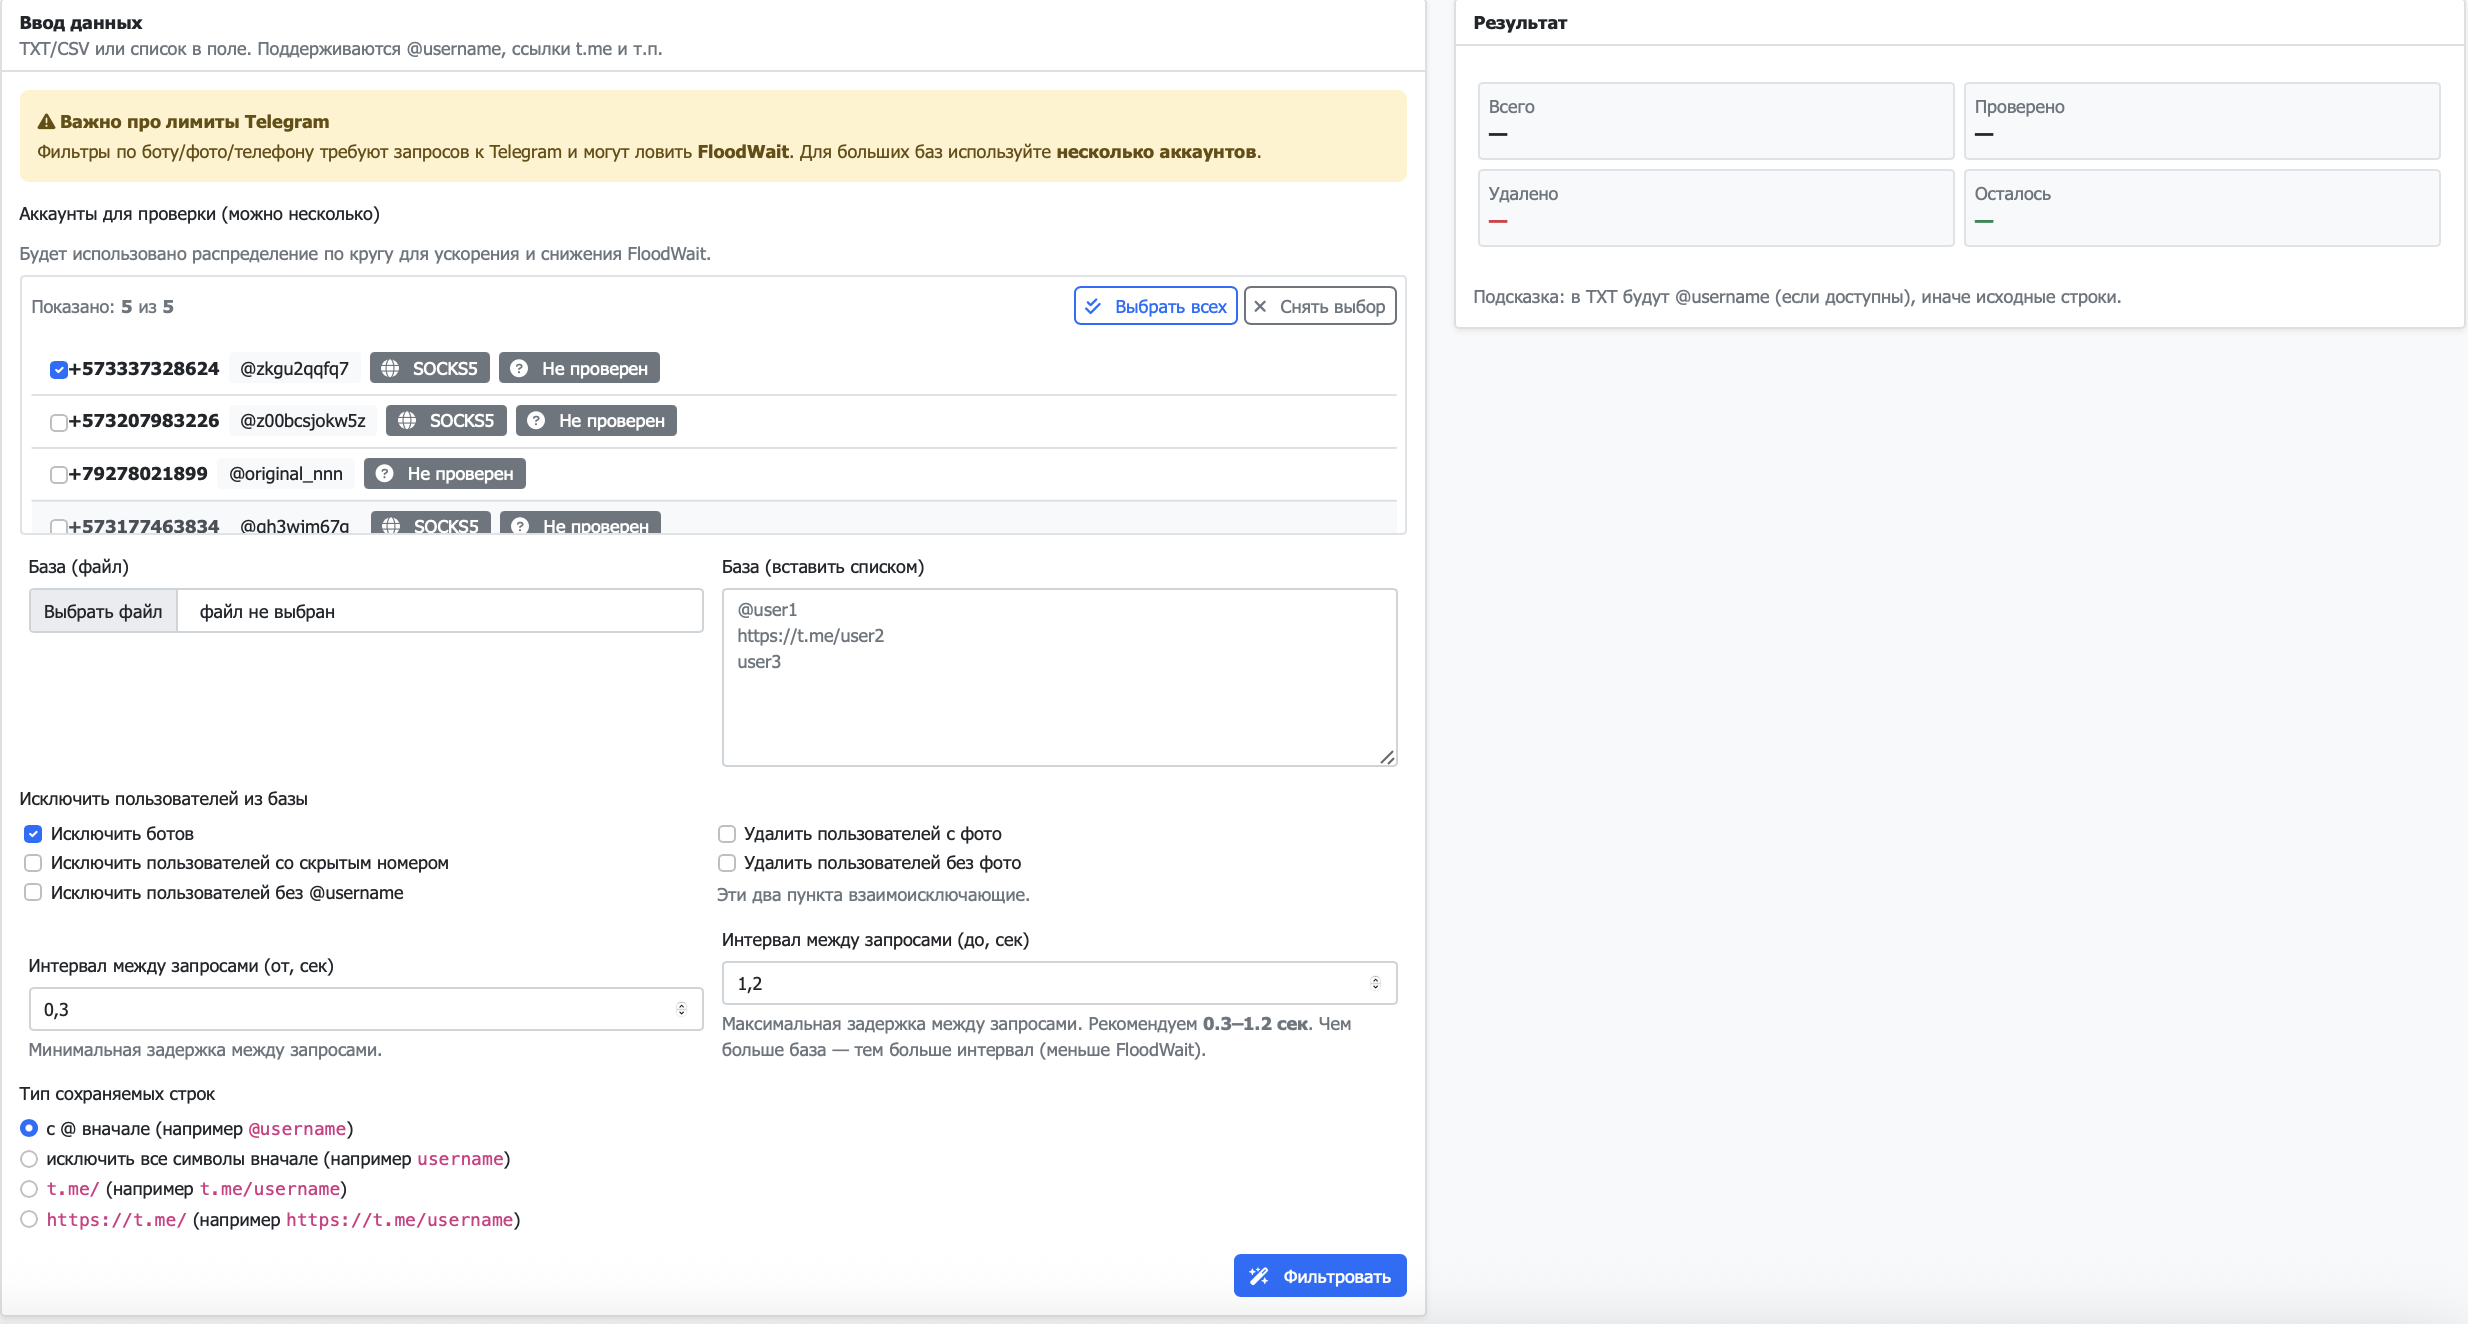
Task: Click the globe icon on first SOCKS5 badge
Action: [x=390, y=368]
